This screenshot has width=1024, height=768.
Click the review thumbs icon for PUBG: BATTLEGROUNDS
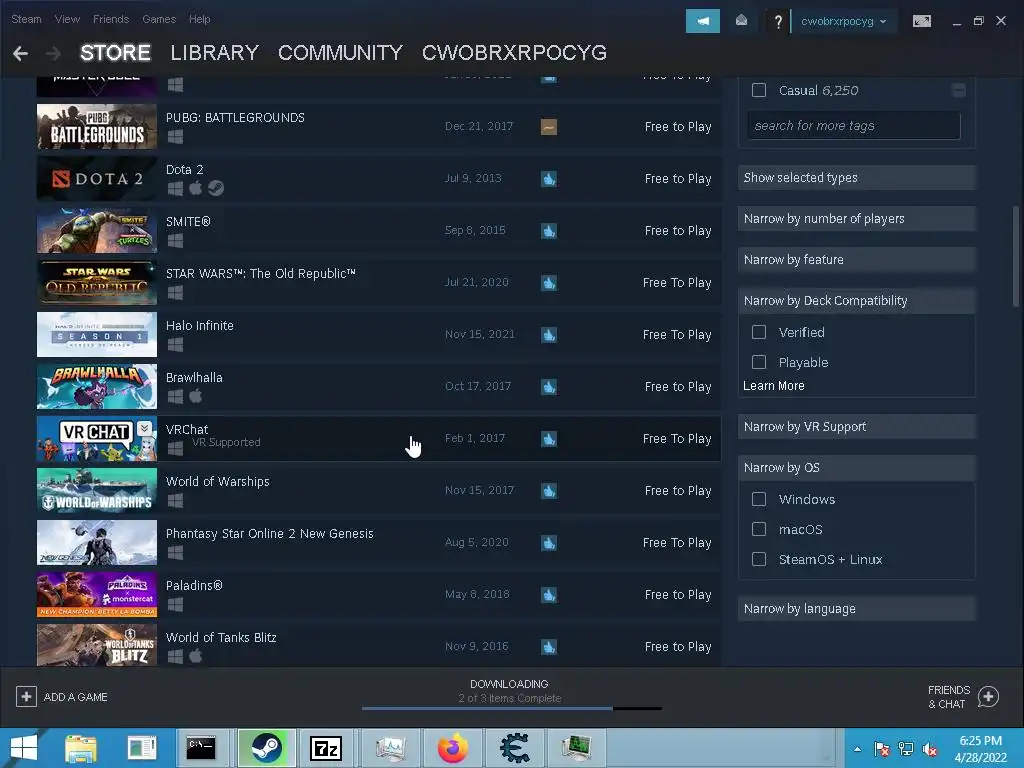tap(549, 127)
